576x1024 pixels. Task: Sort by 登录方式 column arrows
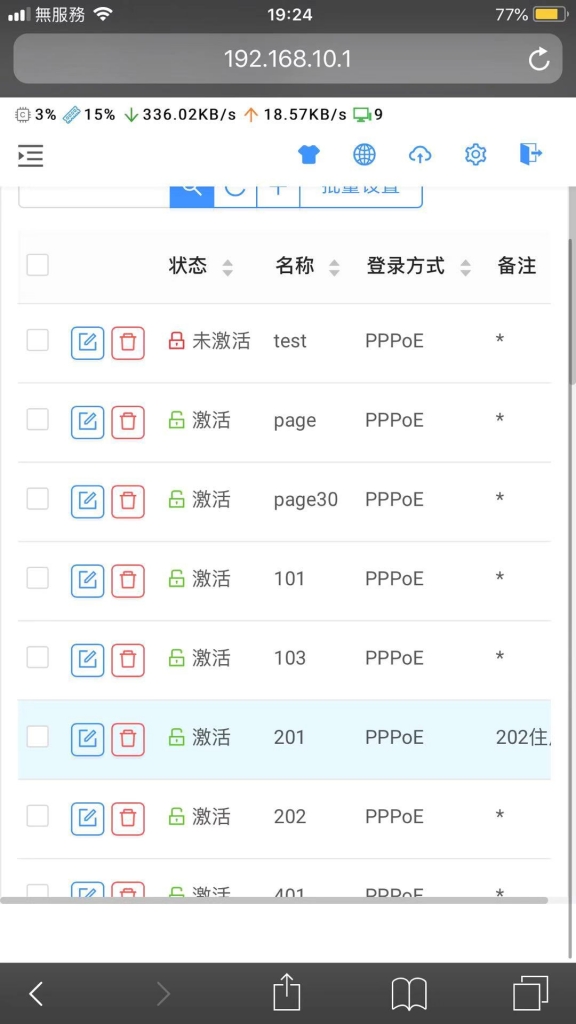click(x=466, y=267)
